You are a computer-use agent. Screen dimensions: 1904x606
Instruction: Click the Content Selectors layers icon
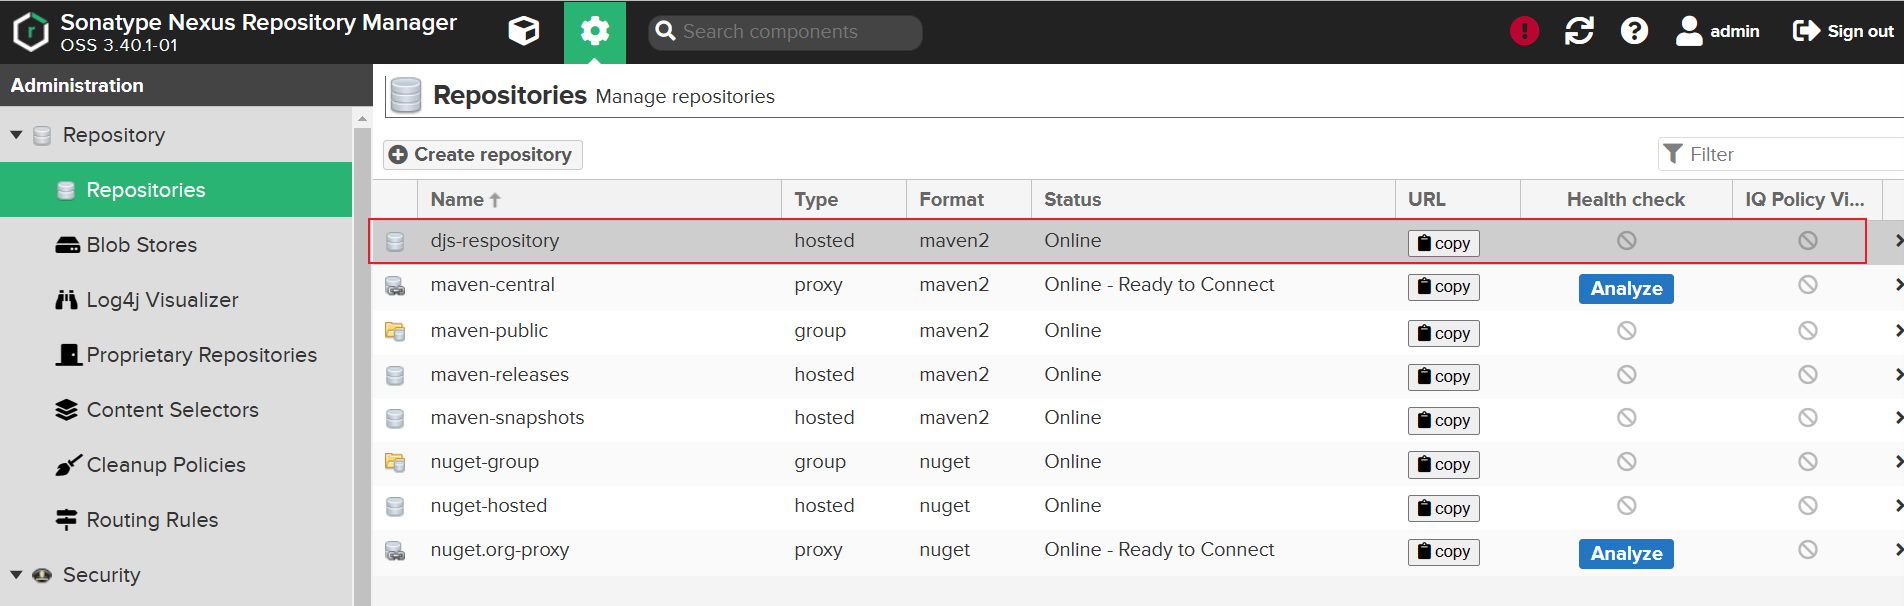[67, 410]
